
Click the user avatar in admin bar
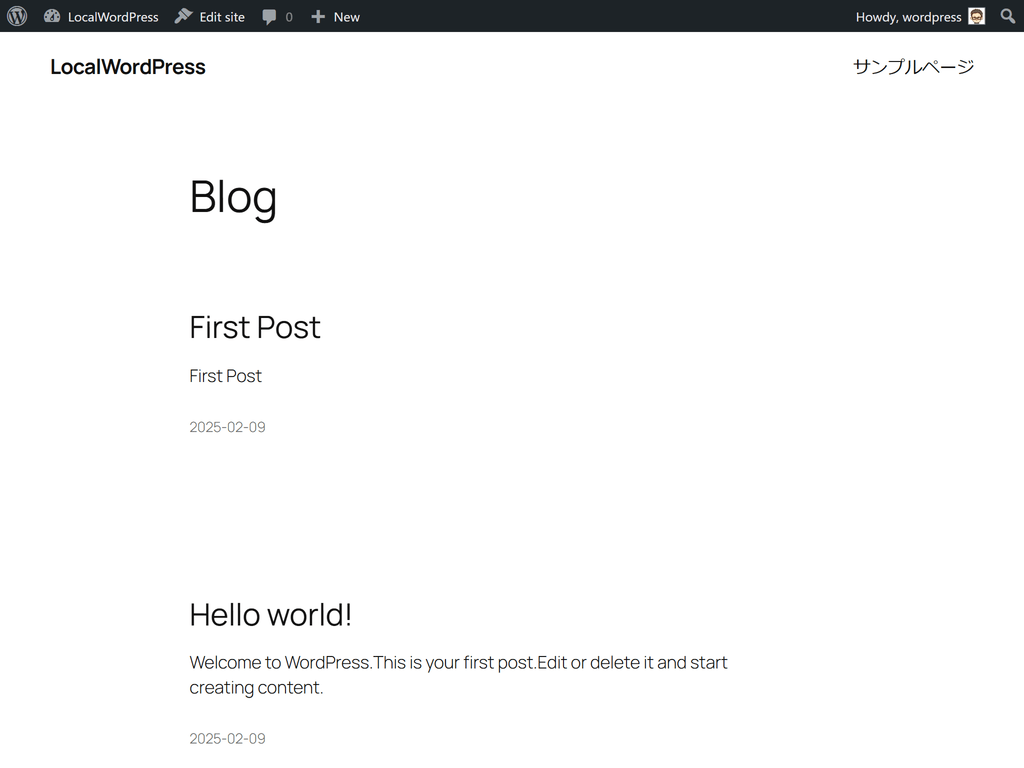coord(977,16)
